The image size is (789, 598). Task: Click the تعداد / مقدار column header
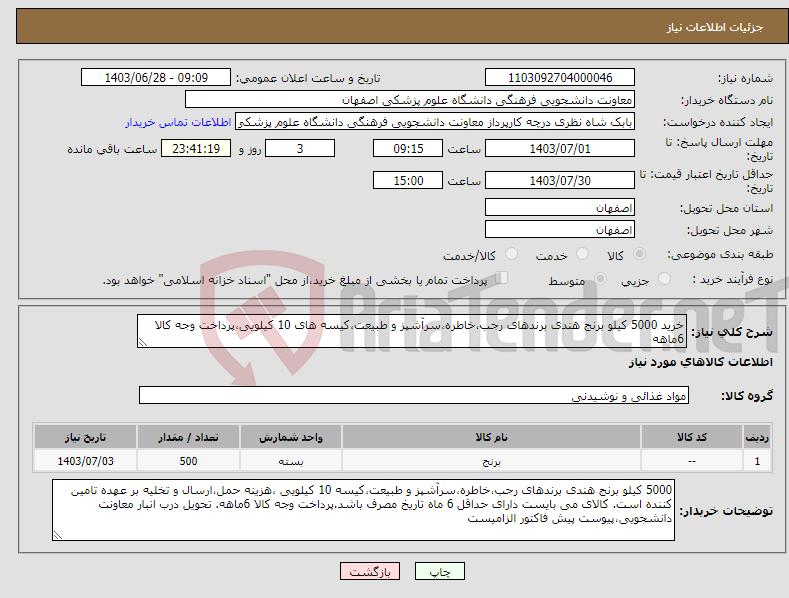pyautogui.click(x=188, y=437)
